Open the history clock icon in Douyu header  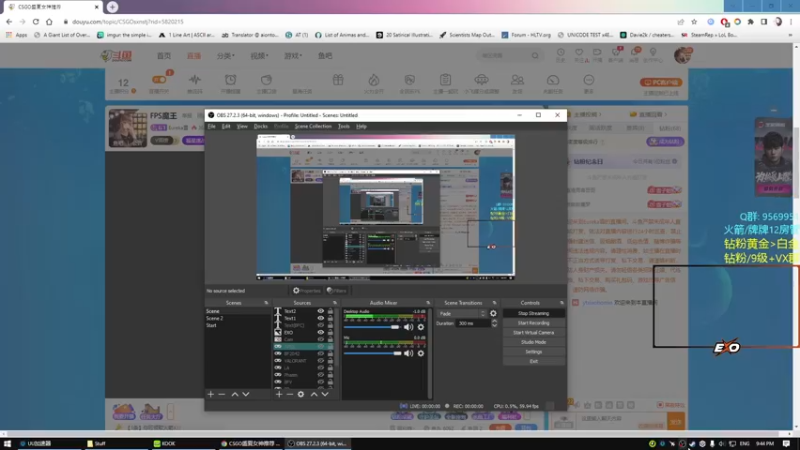point(561,53)
